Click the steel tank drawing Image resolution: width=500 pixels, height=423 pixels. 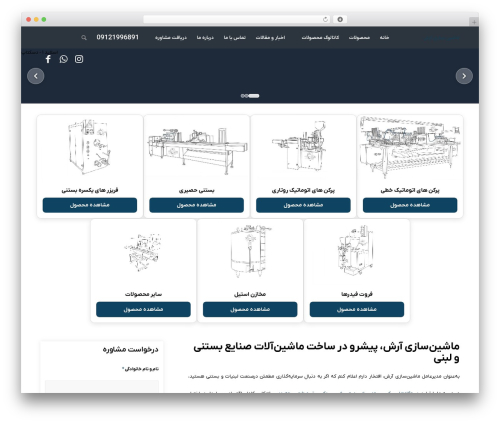coord(250,251)
